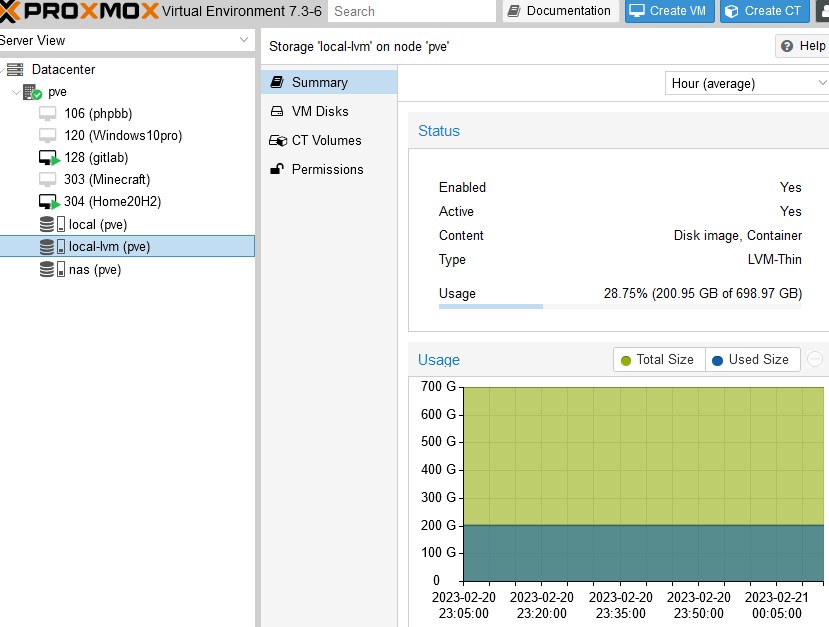Screen dimensions: 829x627
Task: Select the gitlab container icon
Action: click(47, 157)
